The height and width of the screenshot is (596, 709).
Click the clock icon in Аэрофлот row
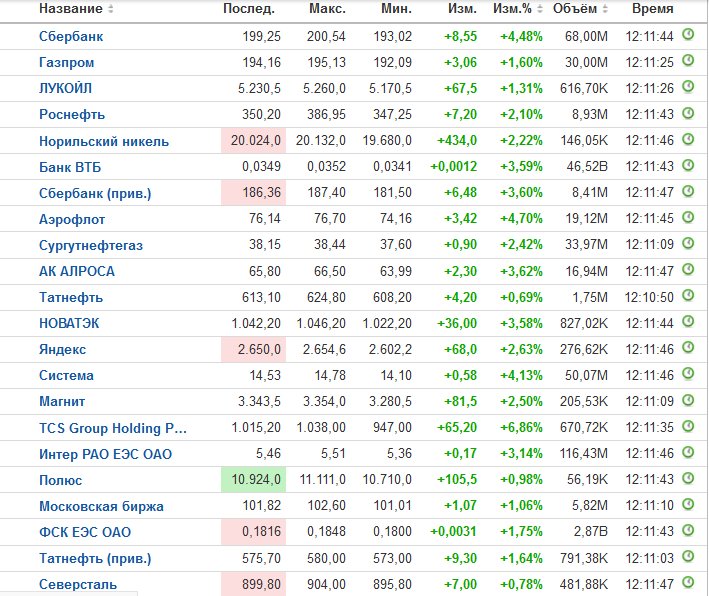tap(688, 217)
